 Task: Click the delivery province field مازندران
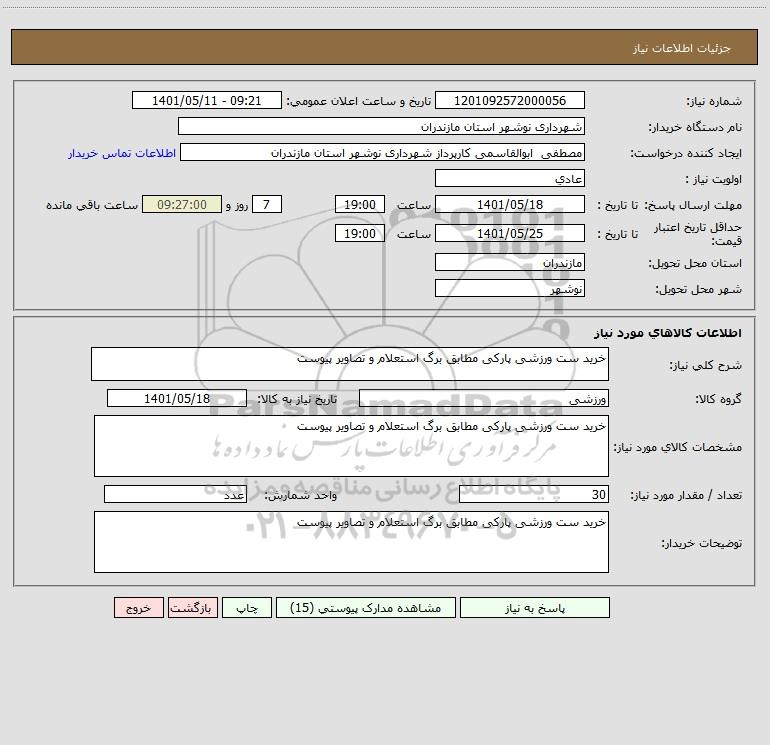510,262
